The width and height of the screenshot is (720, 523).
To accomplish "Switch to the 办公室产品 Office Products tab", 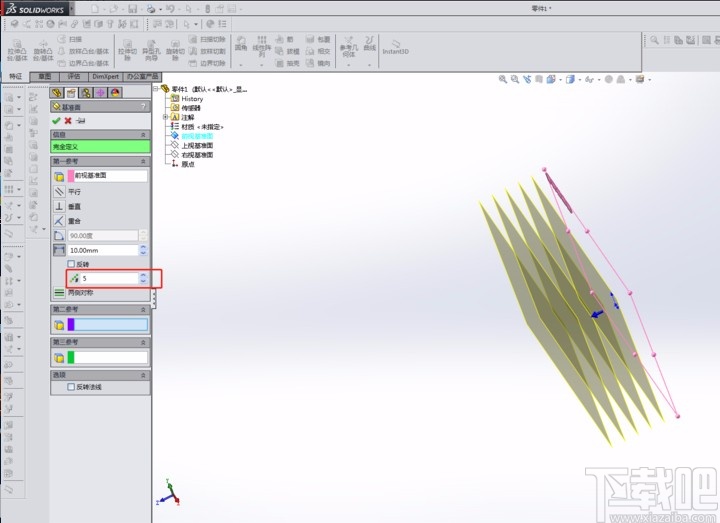I will [x=142, y=77].
